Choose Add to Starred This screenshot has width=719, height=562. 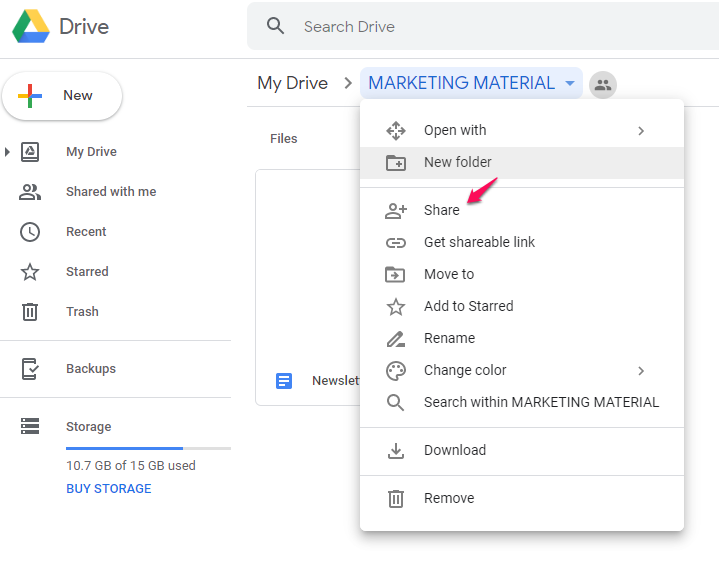[522, 307]
